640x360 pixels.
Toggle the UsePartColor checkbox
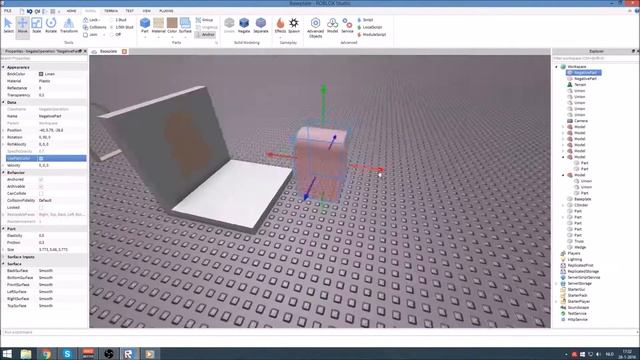(x=41, y=158)
